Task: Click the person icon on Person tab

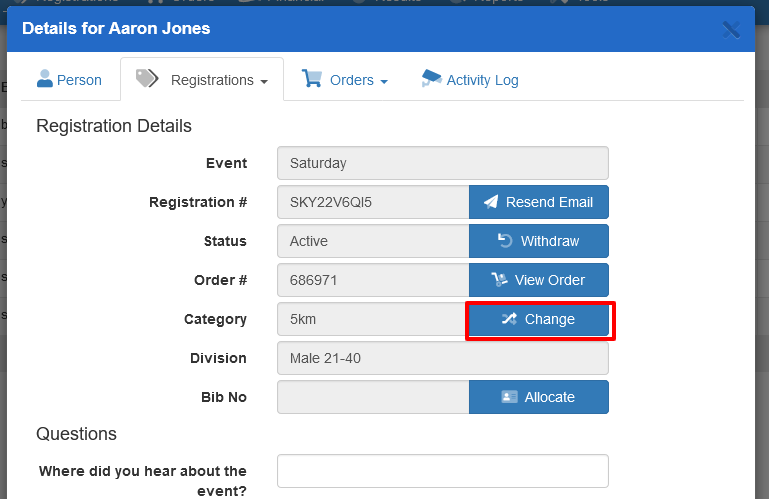Action: click(x=44, y=79)
